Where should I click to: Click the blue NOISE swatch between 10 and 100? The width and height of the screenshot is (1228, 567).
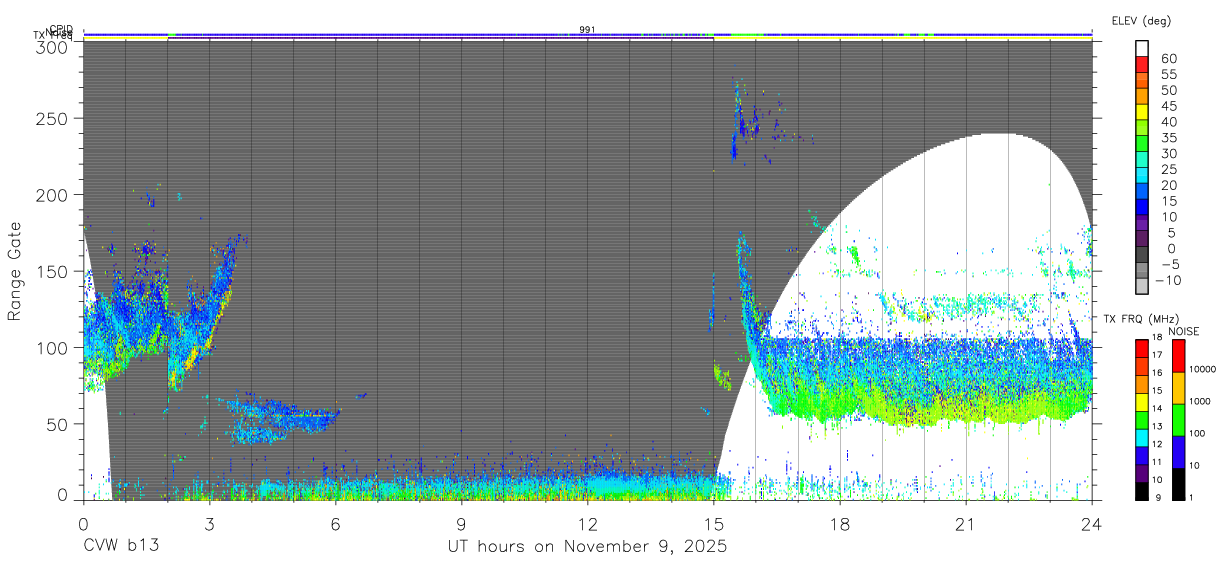(1178, 452)
